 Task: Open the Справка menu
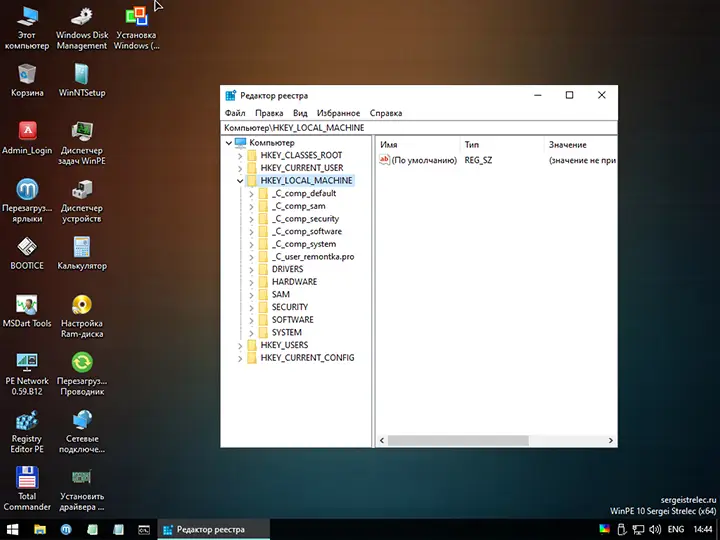[386, 113]
